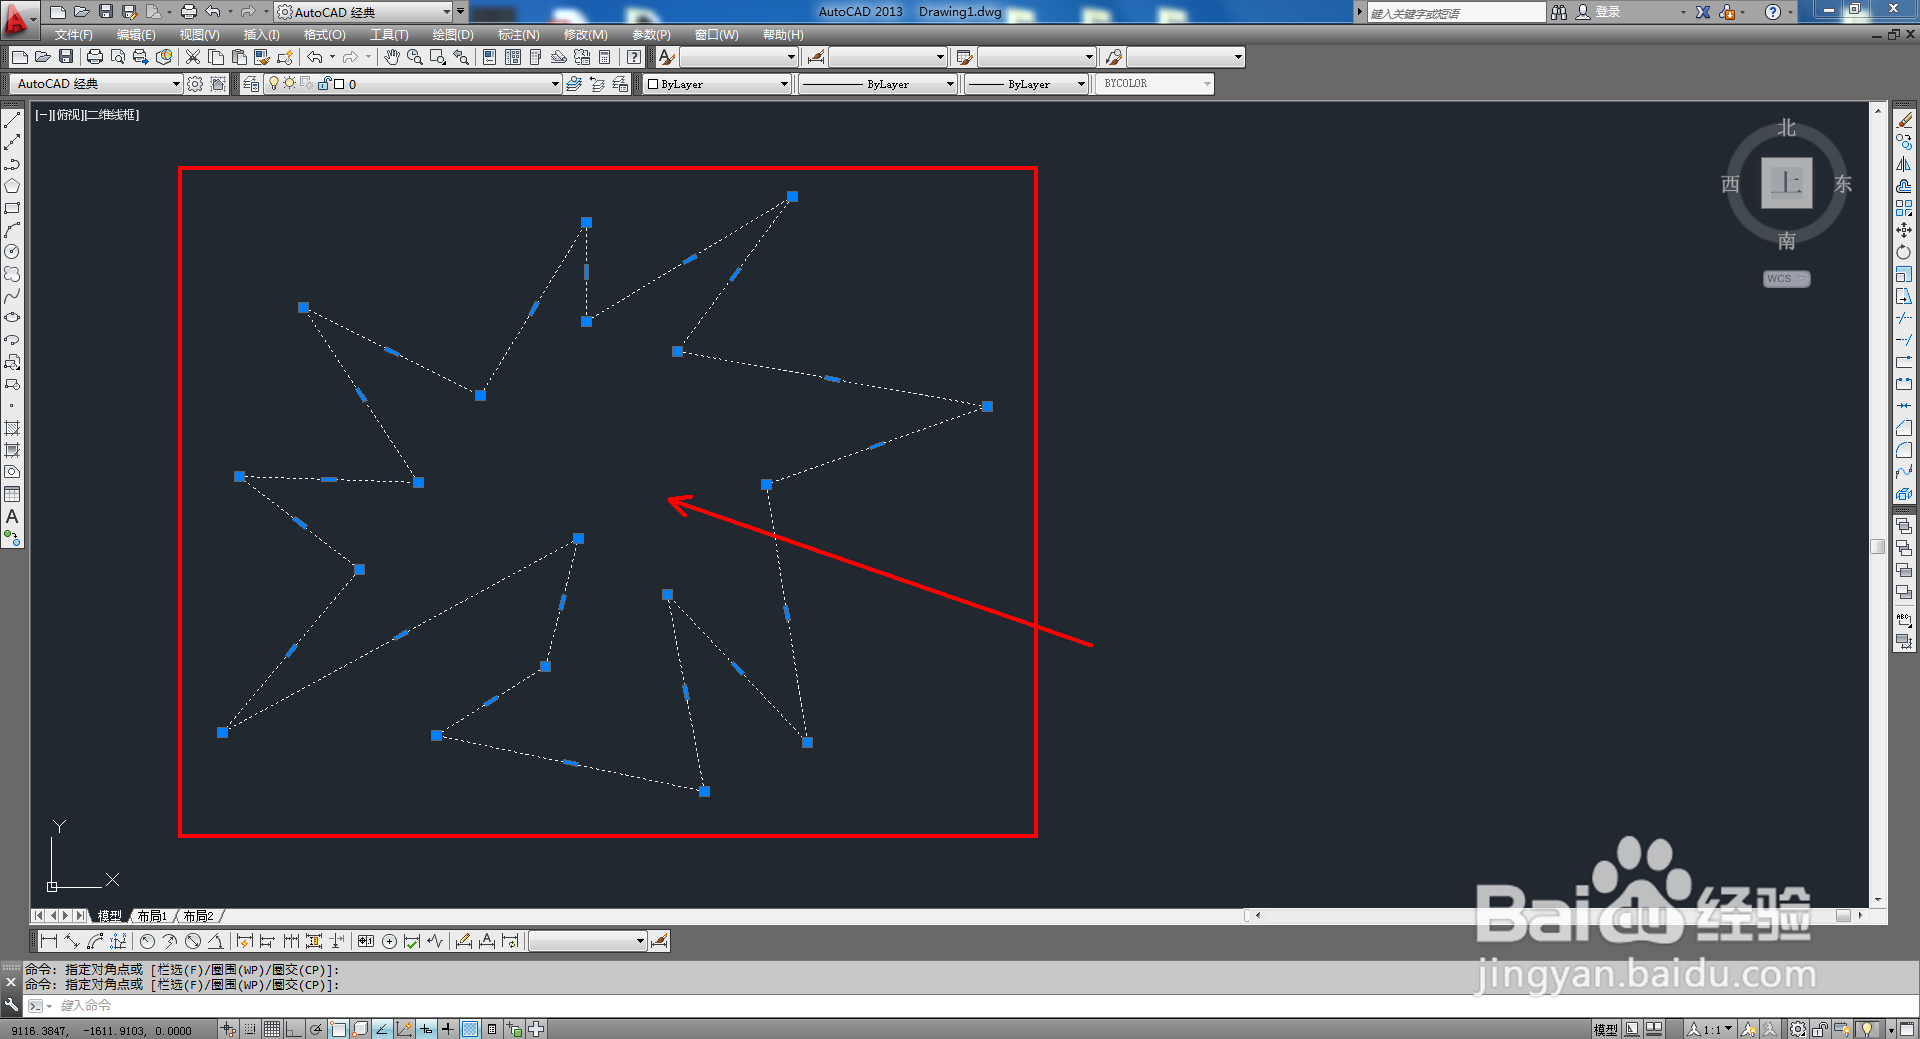Expand the text style dropdown
The width and height of the screenshot is (1920, 1039).
[x=791, y=57]
